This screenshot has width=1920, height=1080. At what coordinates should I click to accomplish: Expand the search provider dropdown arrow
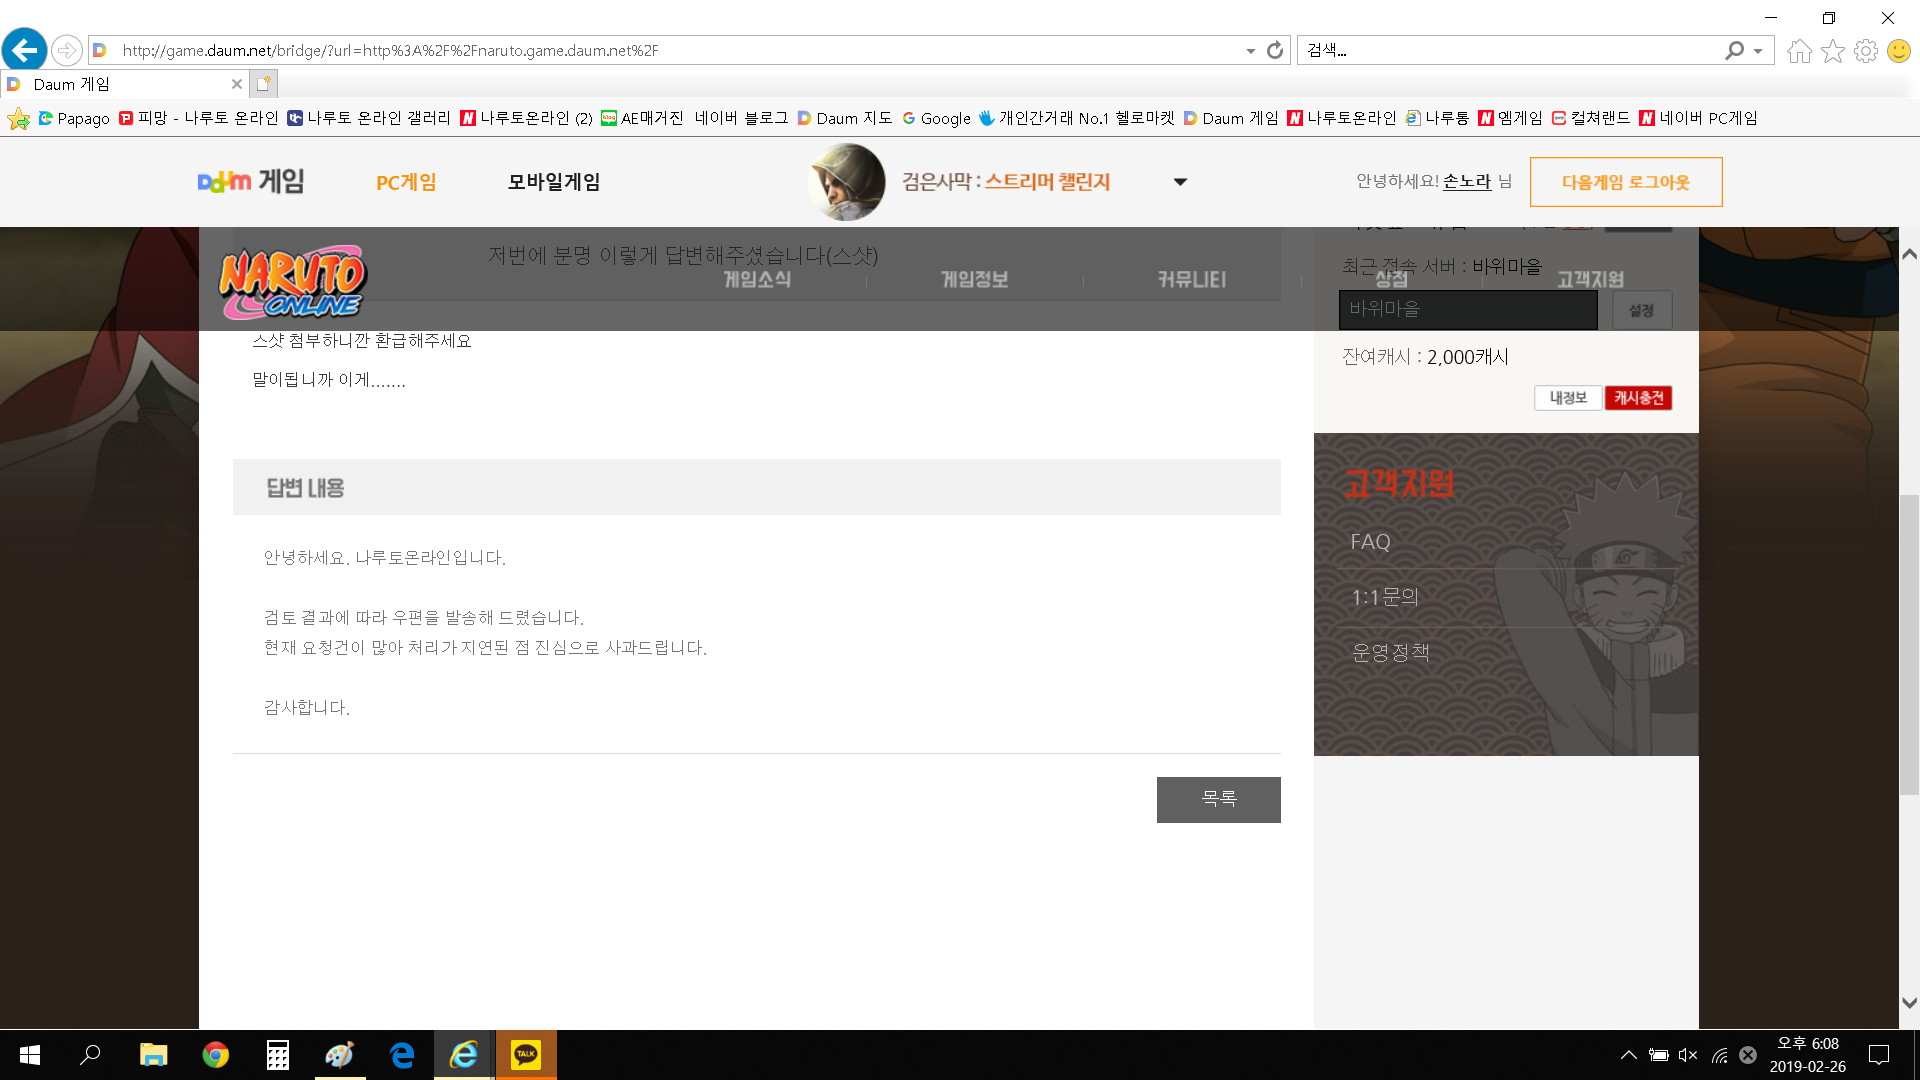[1758, 51]
